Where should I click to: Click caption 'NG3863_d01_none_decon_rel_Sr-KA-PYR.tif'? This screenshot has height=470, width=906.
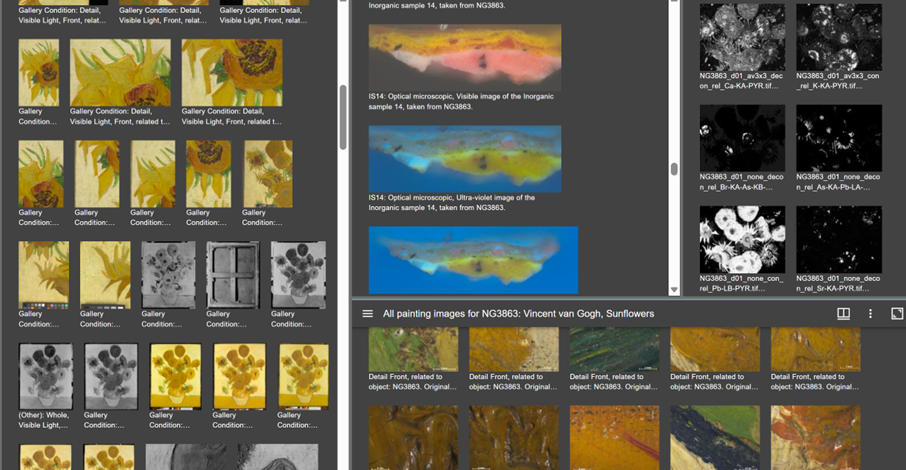pos(838,283)
